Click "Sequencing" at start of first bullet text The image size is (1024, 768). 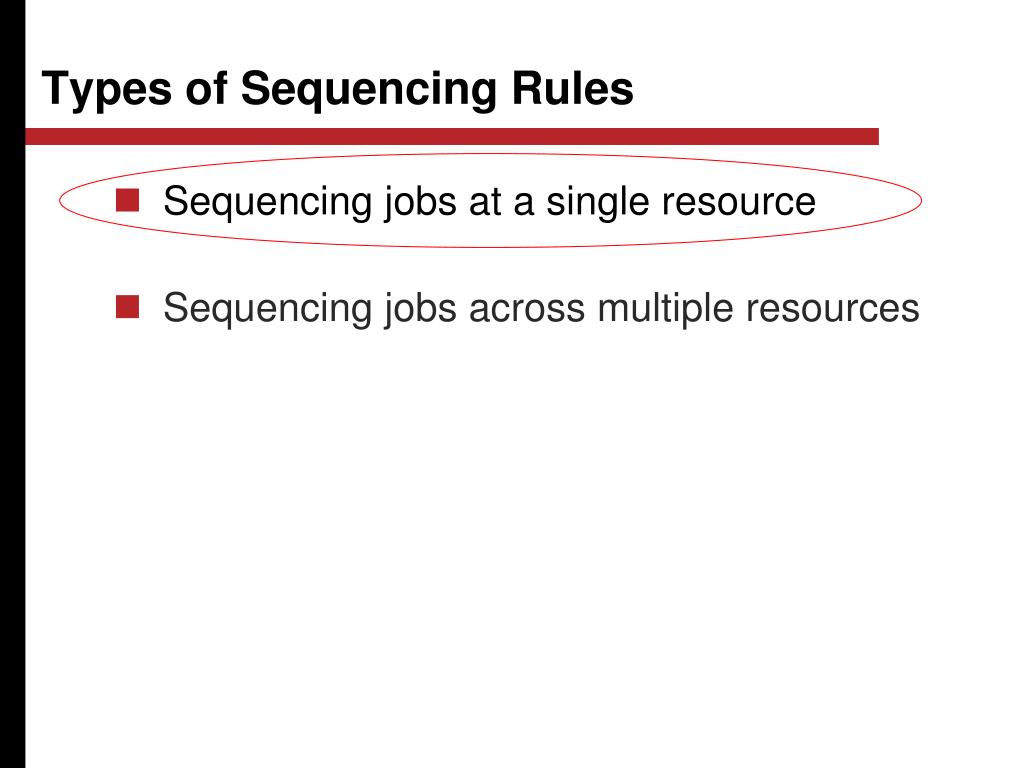[x=267, y=202]
